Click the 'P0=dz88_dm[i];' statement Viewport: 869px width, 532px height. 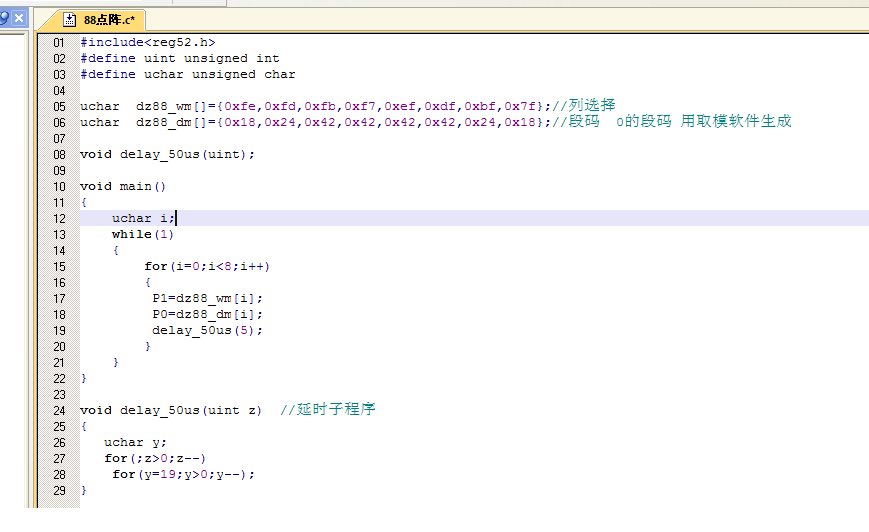click(207, 314)
